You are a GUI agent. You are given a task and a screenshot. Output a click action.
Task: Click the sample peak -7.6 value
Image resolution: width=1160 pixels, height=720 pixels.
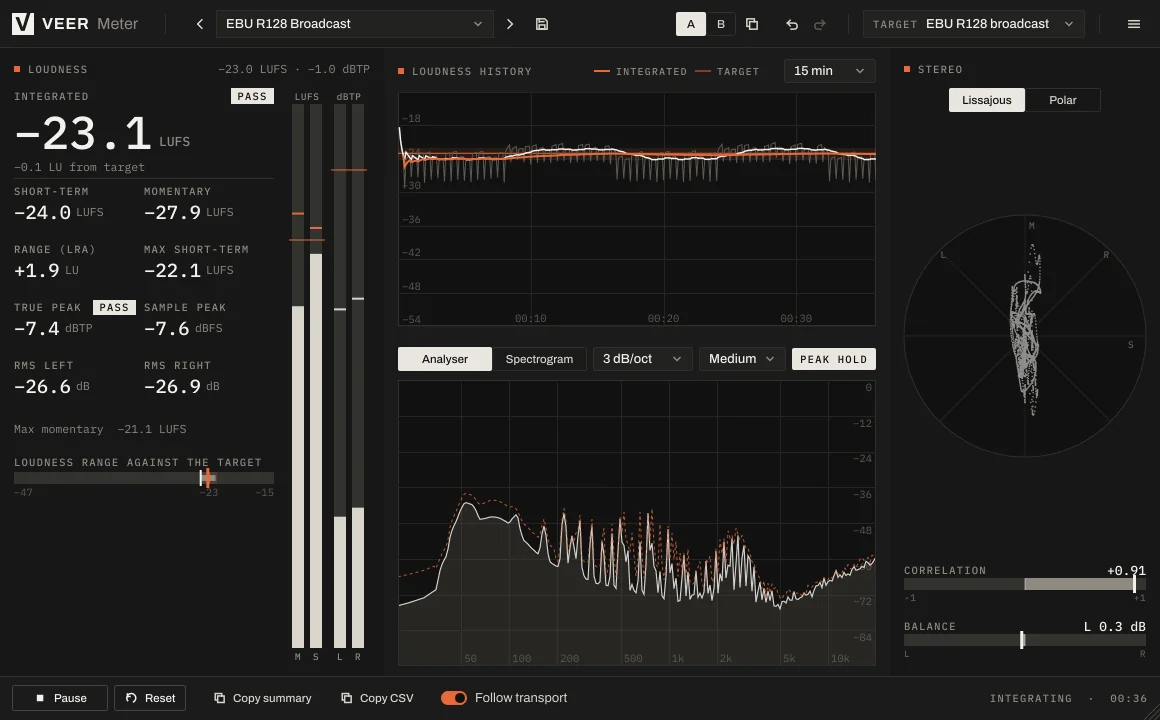(x=166, y=329)
